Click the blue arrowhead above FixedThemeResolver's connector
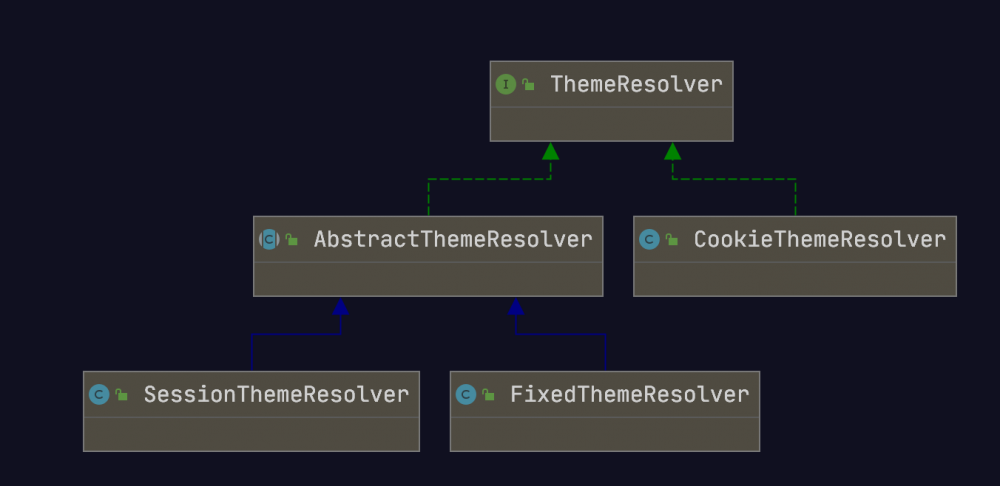This screenshot has width=1000, height=486. (516, 306)
